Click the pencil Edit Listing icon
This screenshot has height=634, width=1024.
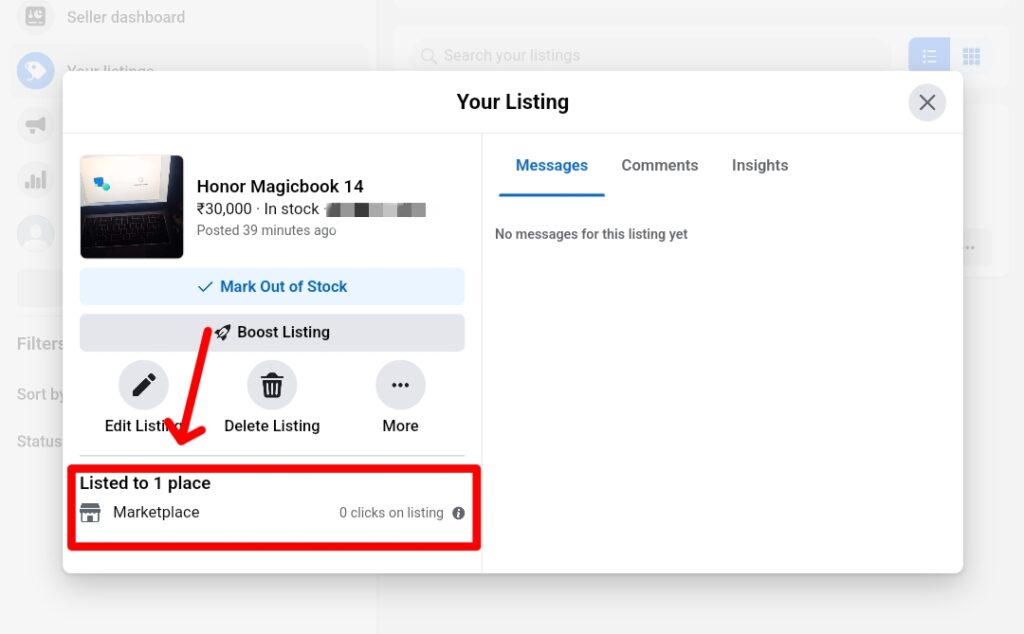click(144, 385)
